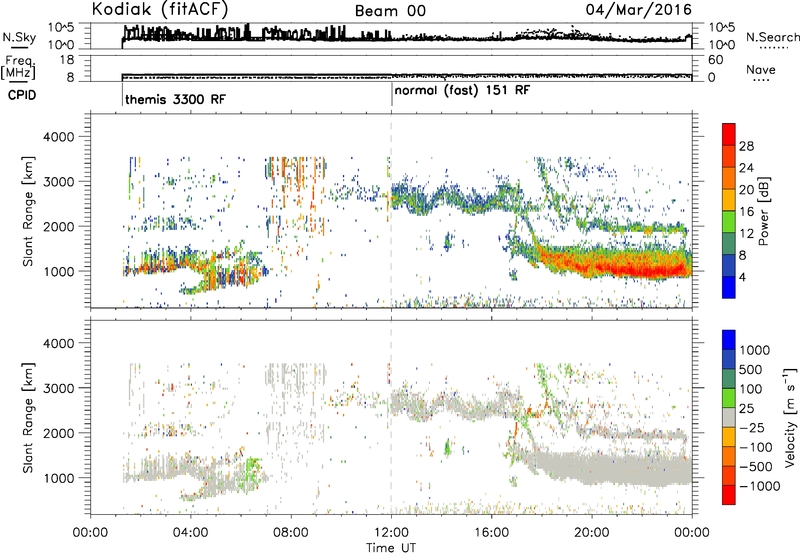Click the '16' tick on Power scale
800x554 pixels.
tap(746, 212)
